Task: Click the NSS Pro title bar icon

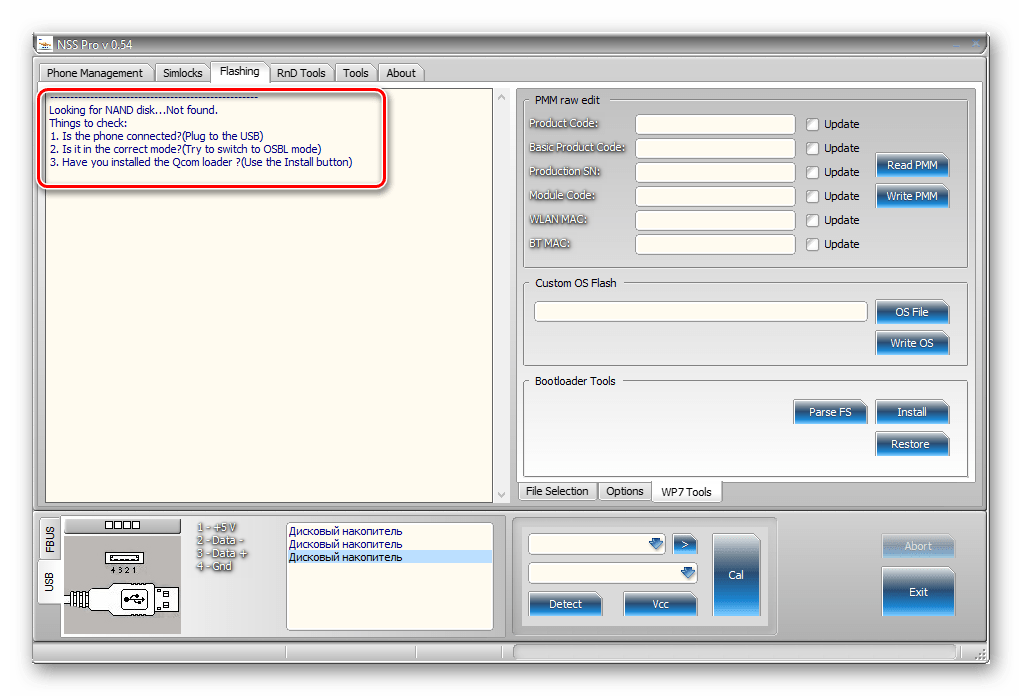Action: pyautogui.click(x=44, y=44)
